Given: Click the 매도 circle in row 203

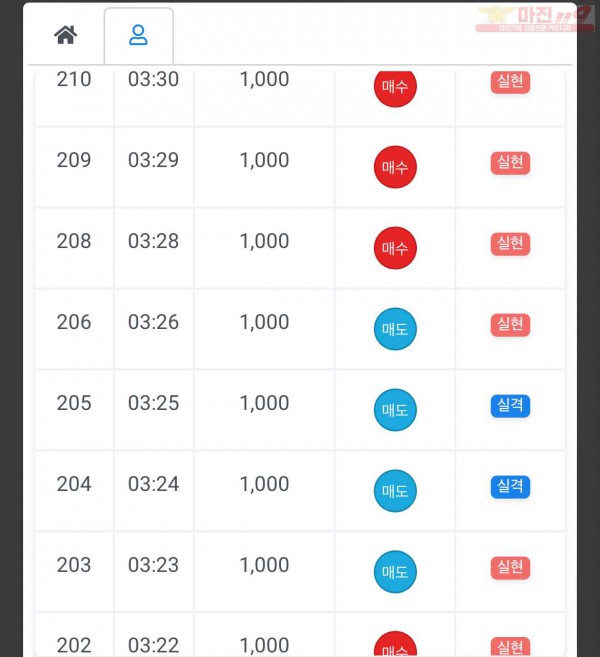Looking at the screenshot, I should pyautogui.click(x=395, y=572).
